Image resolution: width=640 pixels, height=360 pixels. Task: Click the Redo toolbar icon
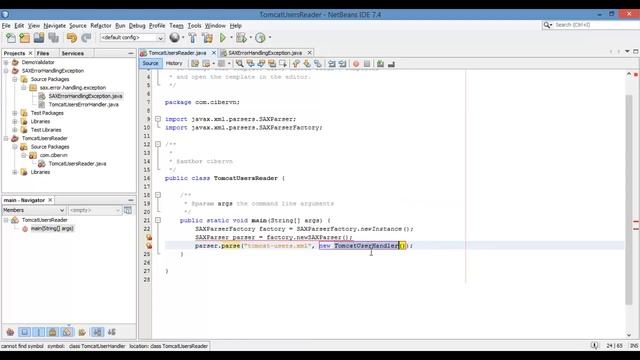[86, 38]
